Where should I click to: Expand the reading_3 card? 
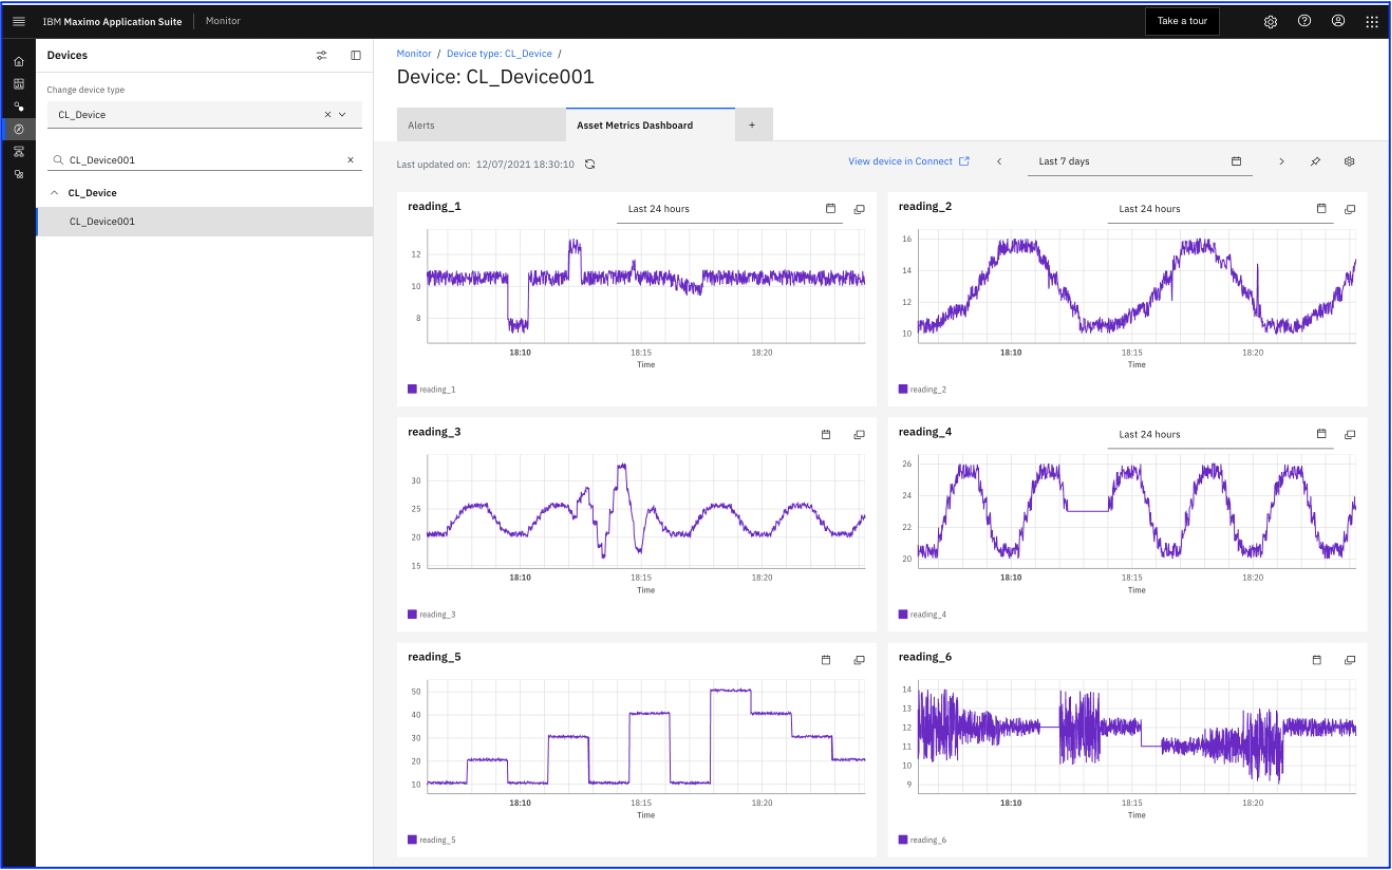[859, 435]
